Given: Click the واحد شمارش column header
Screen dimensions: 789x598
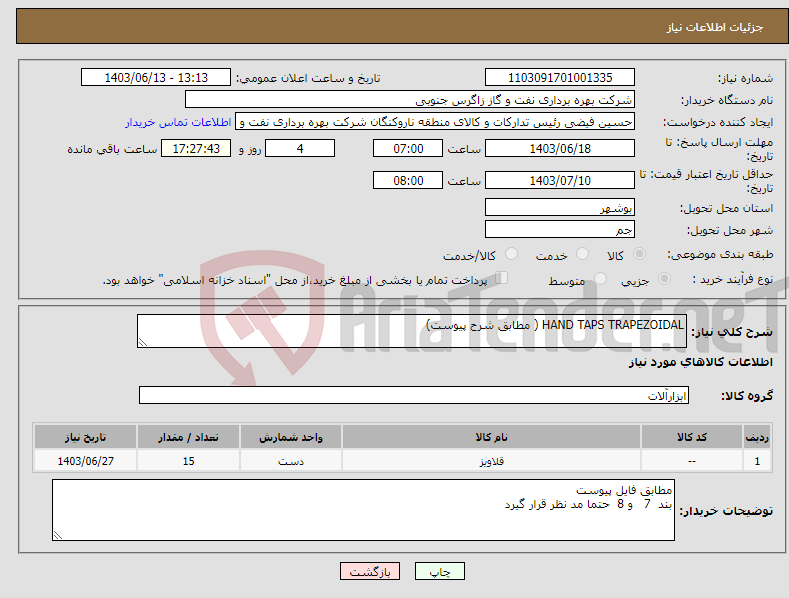Looking at the screenshot, I should pos(291,437).
